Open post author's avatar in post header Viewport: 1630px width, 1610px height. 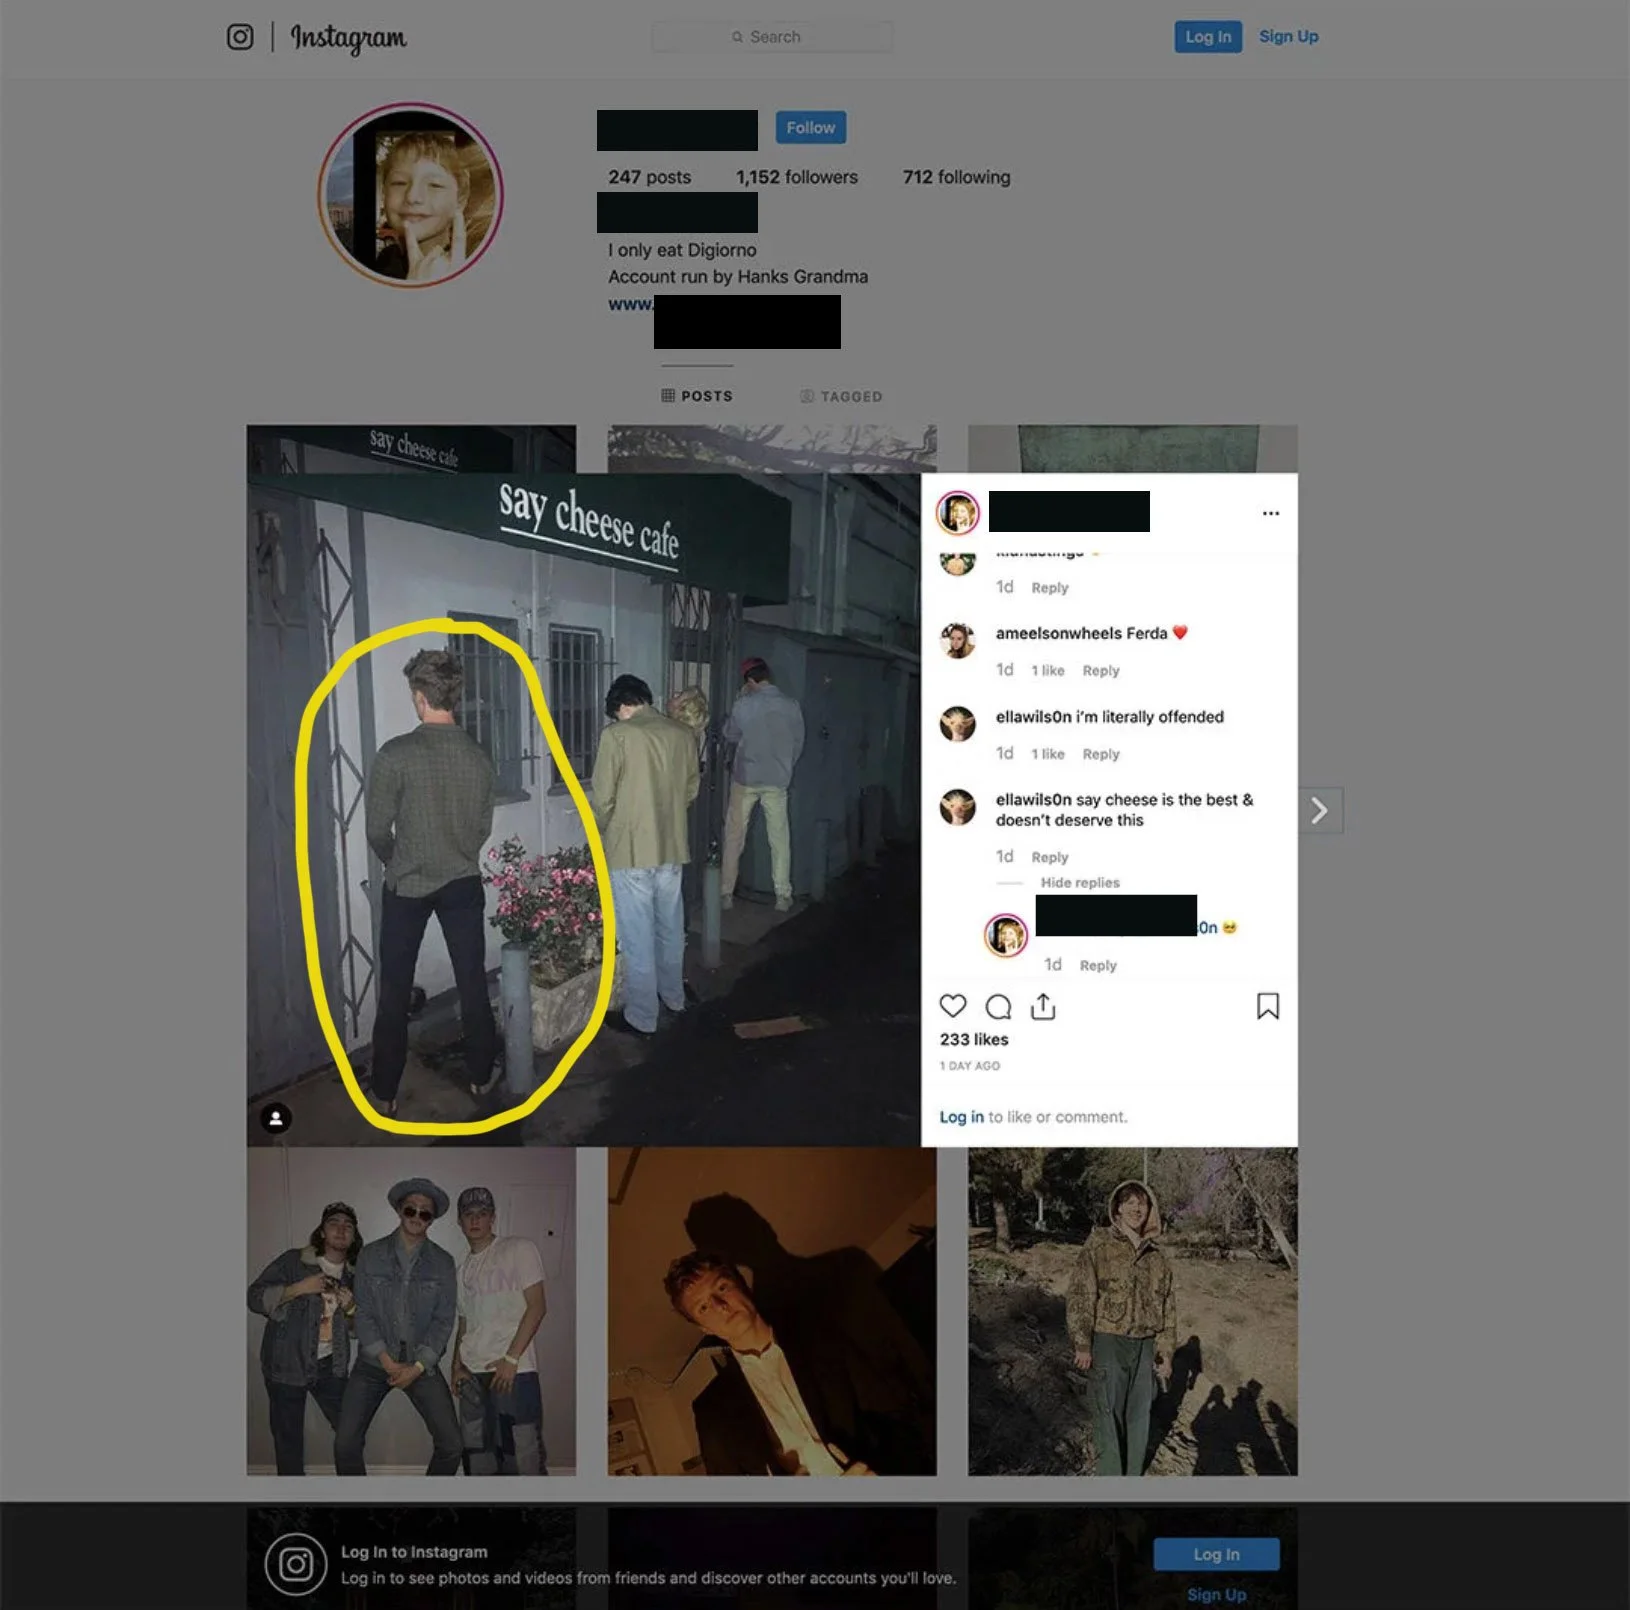pyautogui.click(x=957, y=513)
